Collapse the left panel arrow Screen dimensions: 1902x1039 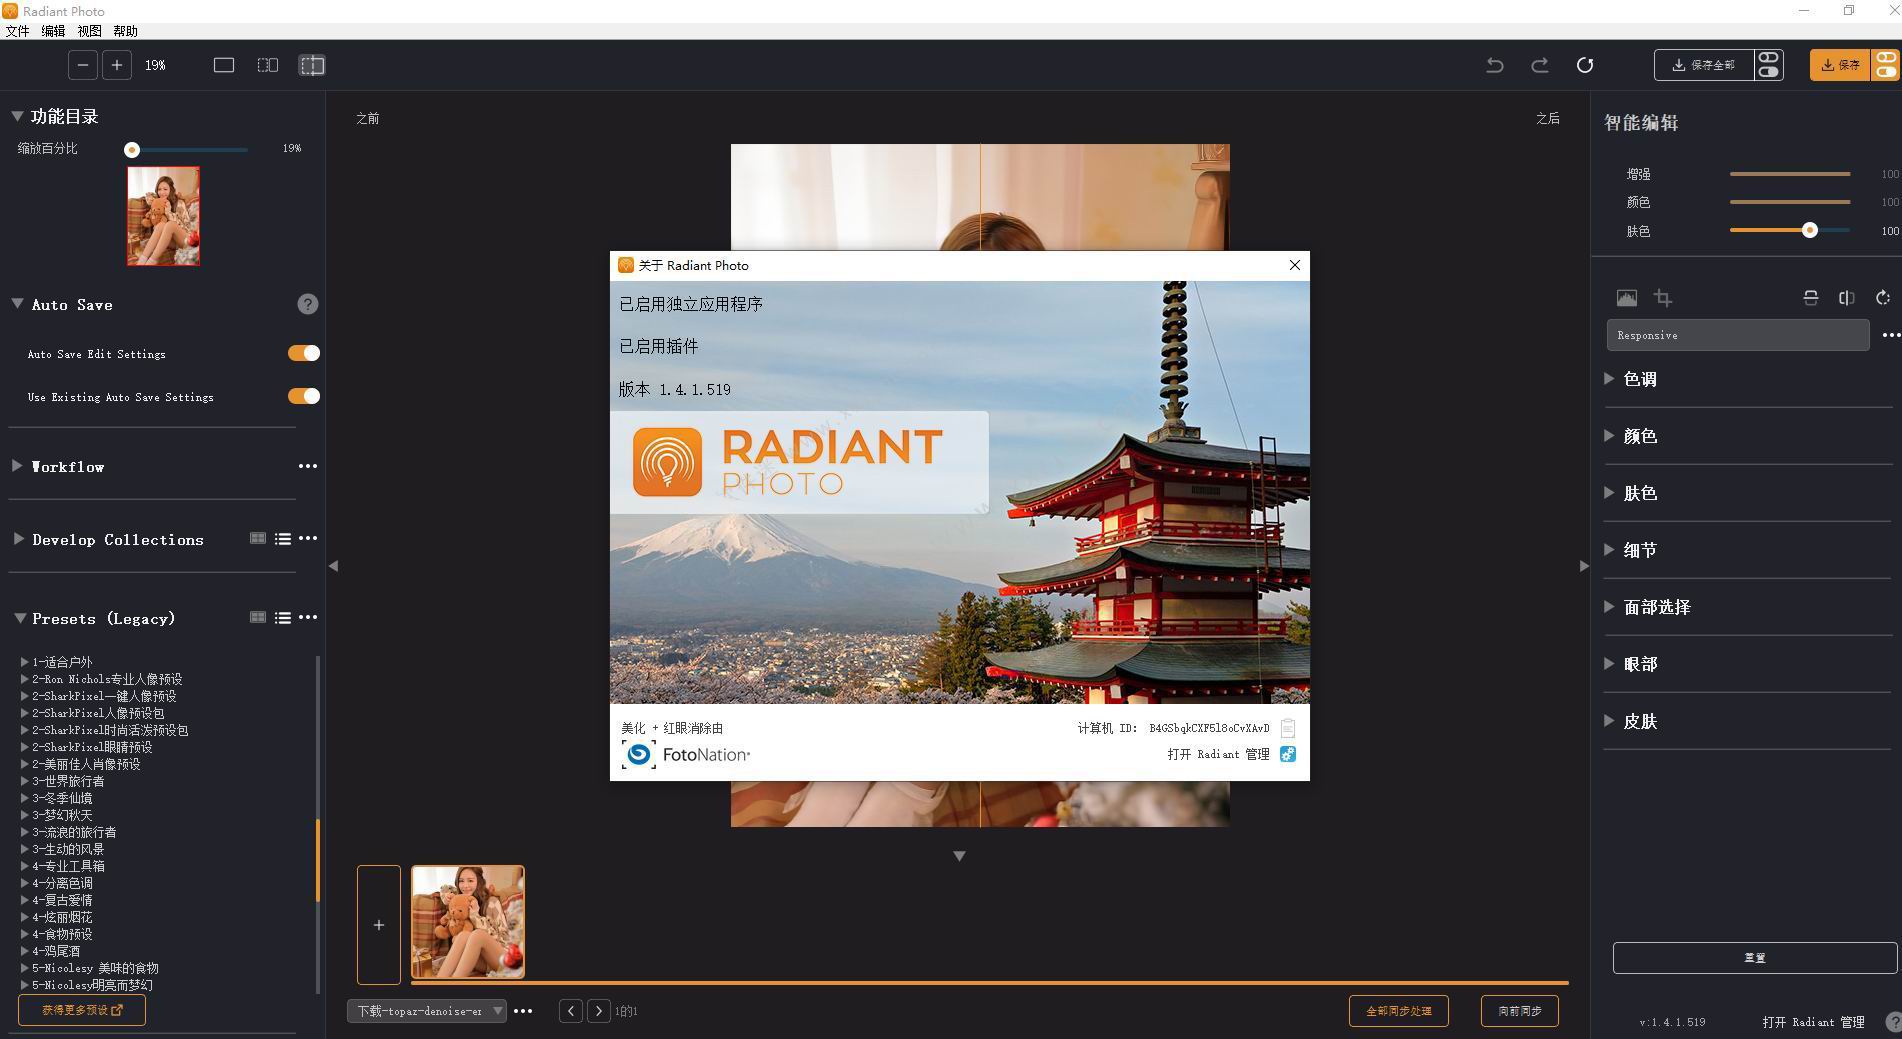point(334,566)
